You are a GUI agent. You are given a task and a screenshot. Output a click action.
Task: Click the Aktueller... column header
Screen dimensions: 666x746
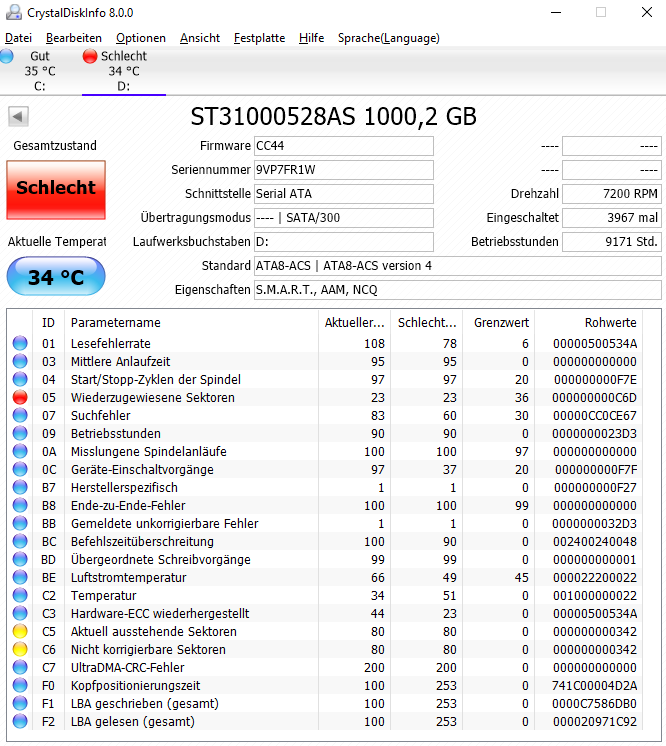pyautogui.click(x=354, y=323)
